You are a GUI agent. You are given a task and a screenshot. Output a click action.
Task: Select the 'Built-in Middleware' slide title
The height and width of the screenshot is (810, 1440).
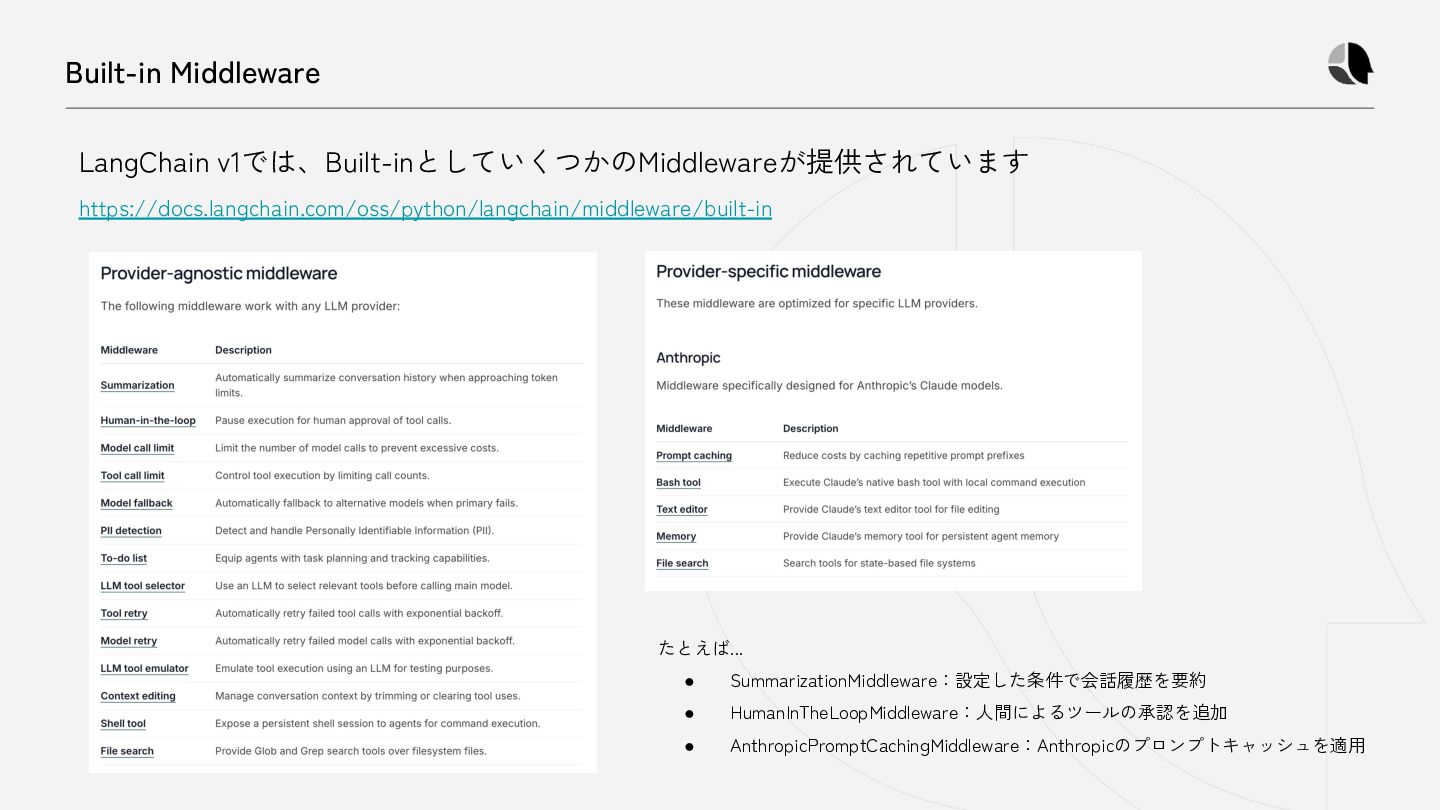193,72
